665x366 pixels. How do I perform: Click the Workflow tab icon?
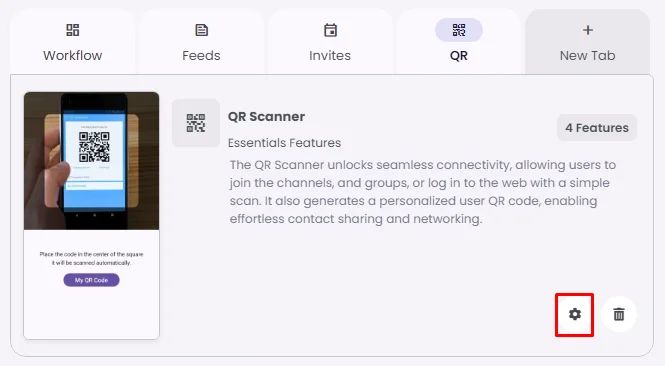point(73,30)
